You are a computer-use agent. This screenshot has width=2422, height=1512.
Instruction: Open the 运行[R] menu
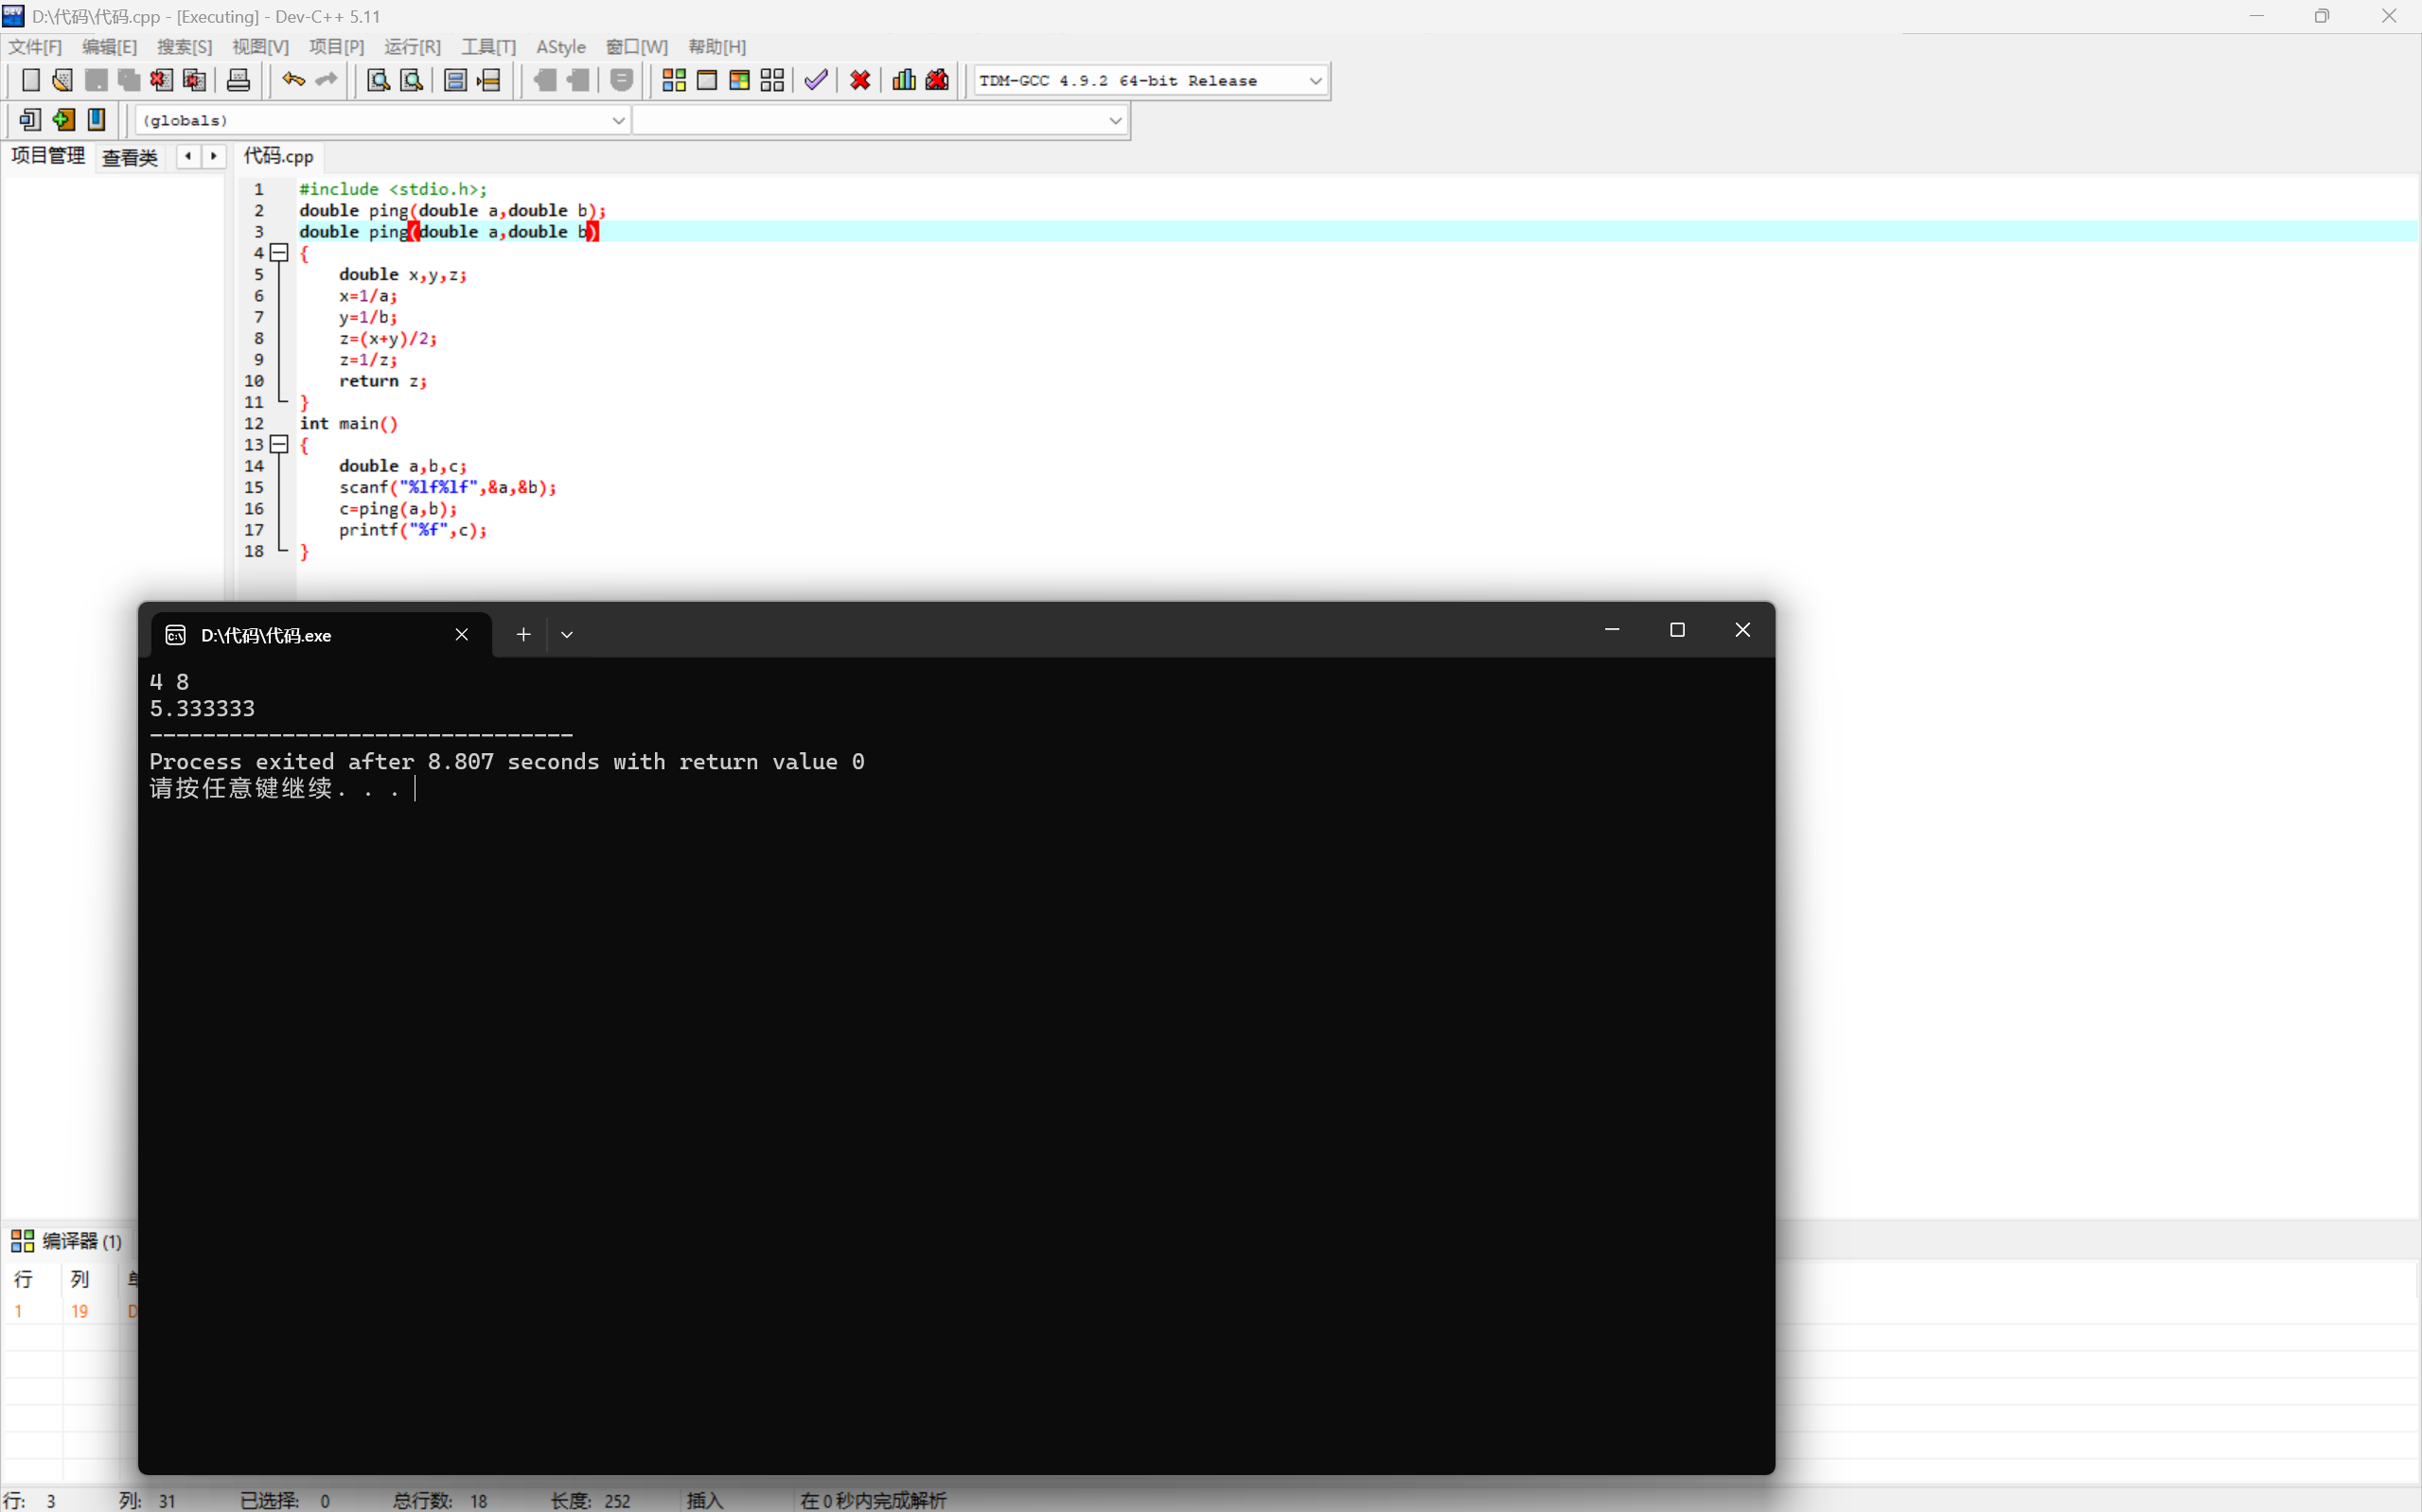pyautogui.click(x=412, y=47)
